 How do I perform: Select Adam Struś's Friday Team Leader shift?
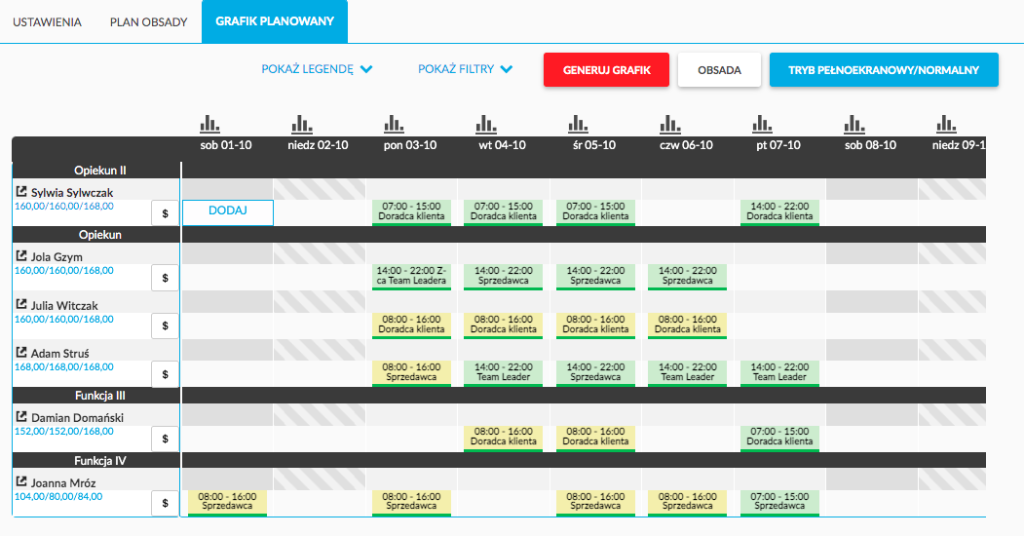click(779, 372)
